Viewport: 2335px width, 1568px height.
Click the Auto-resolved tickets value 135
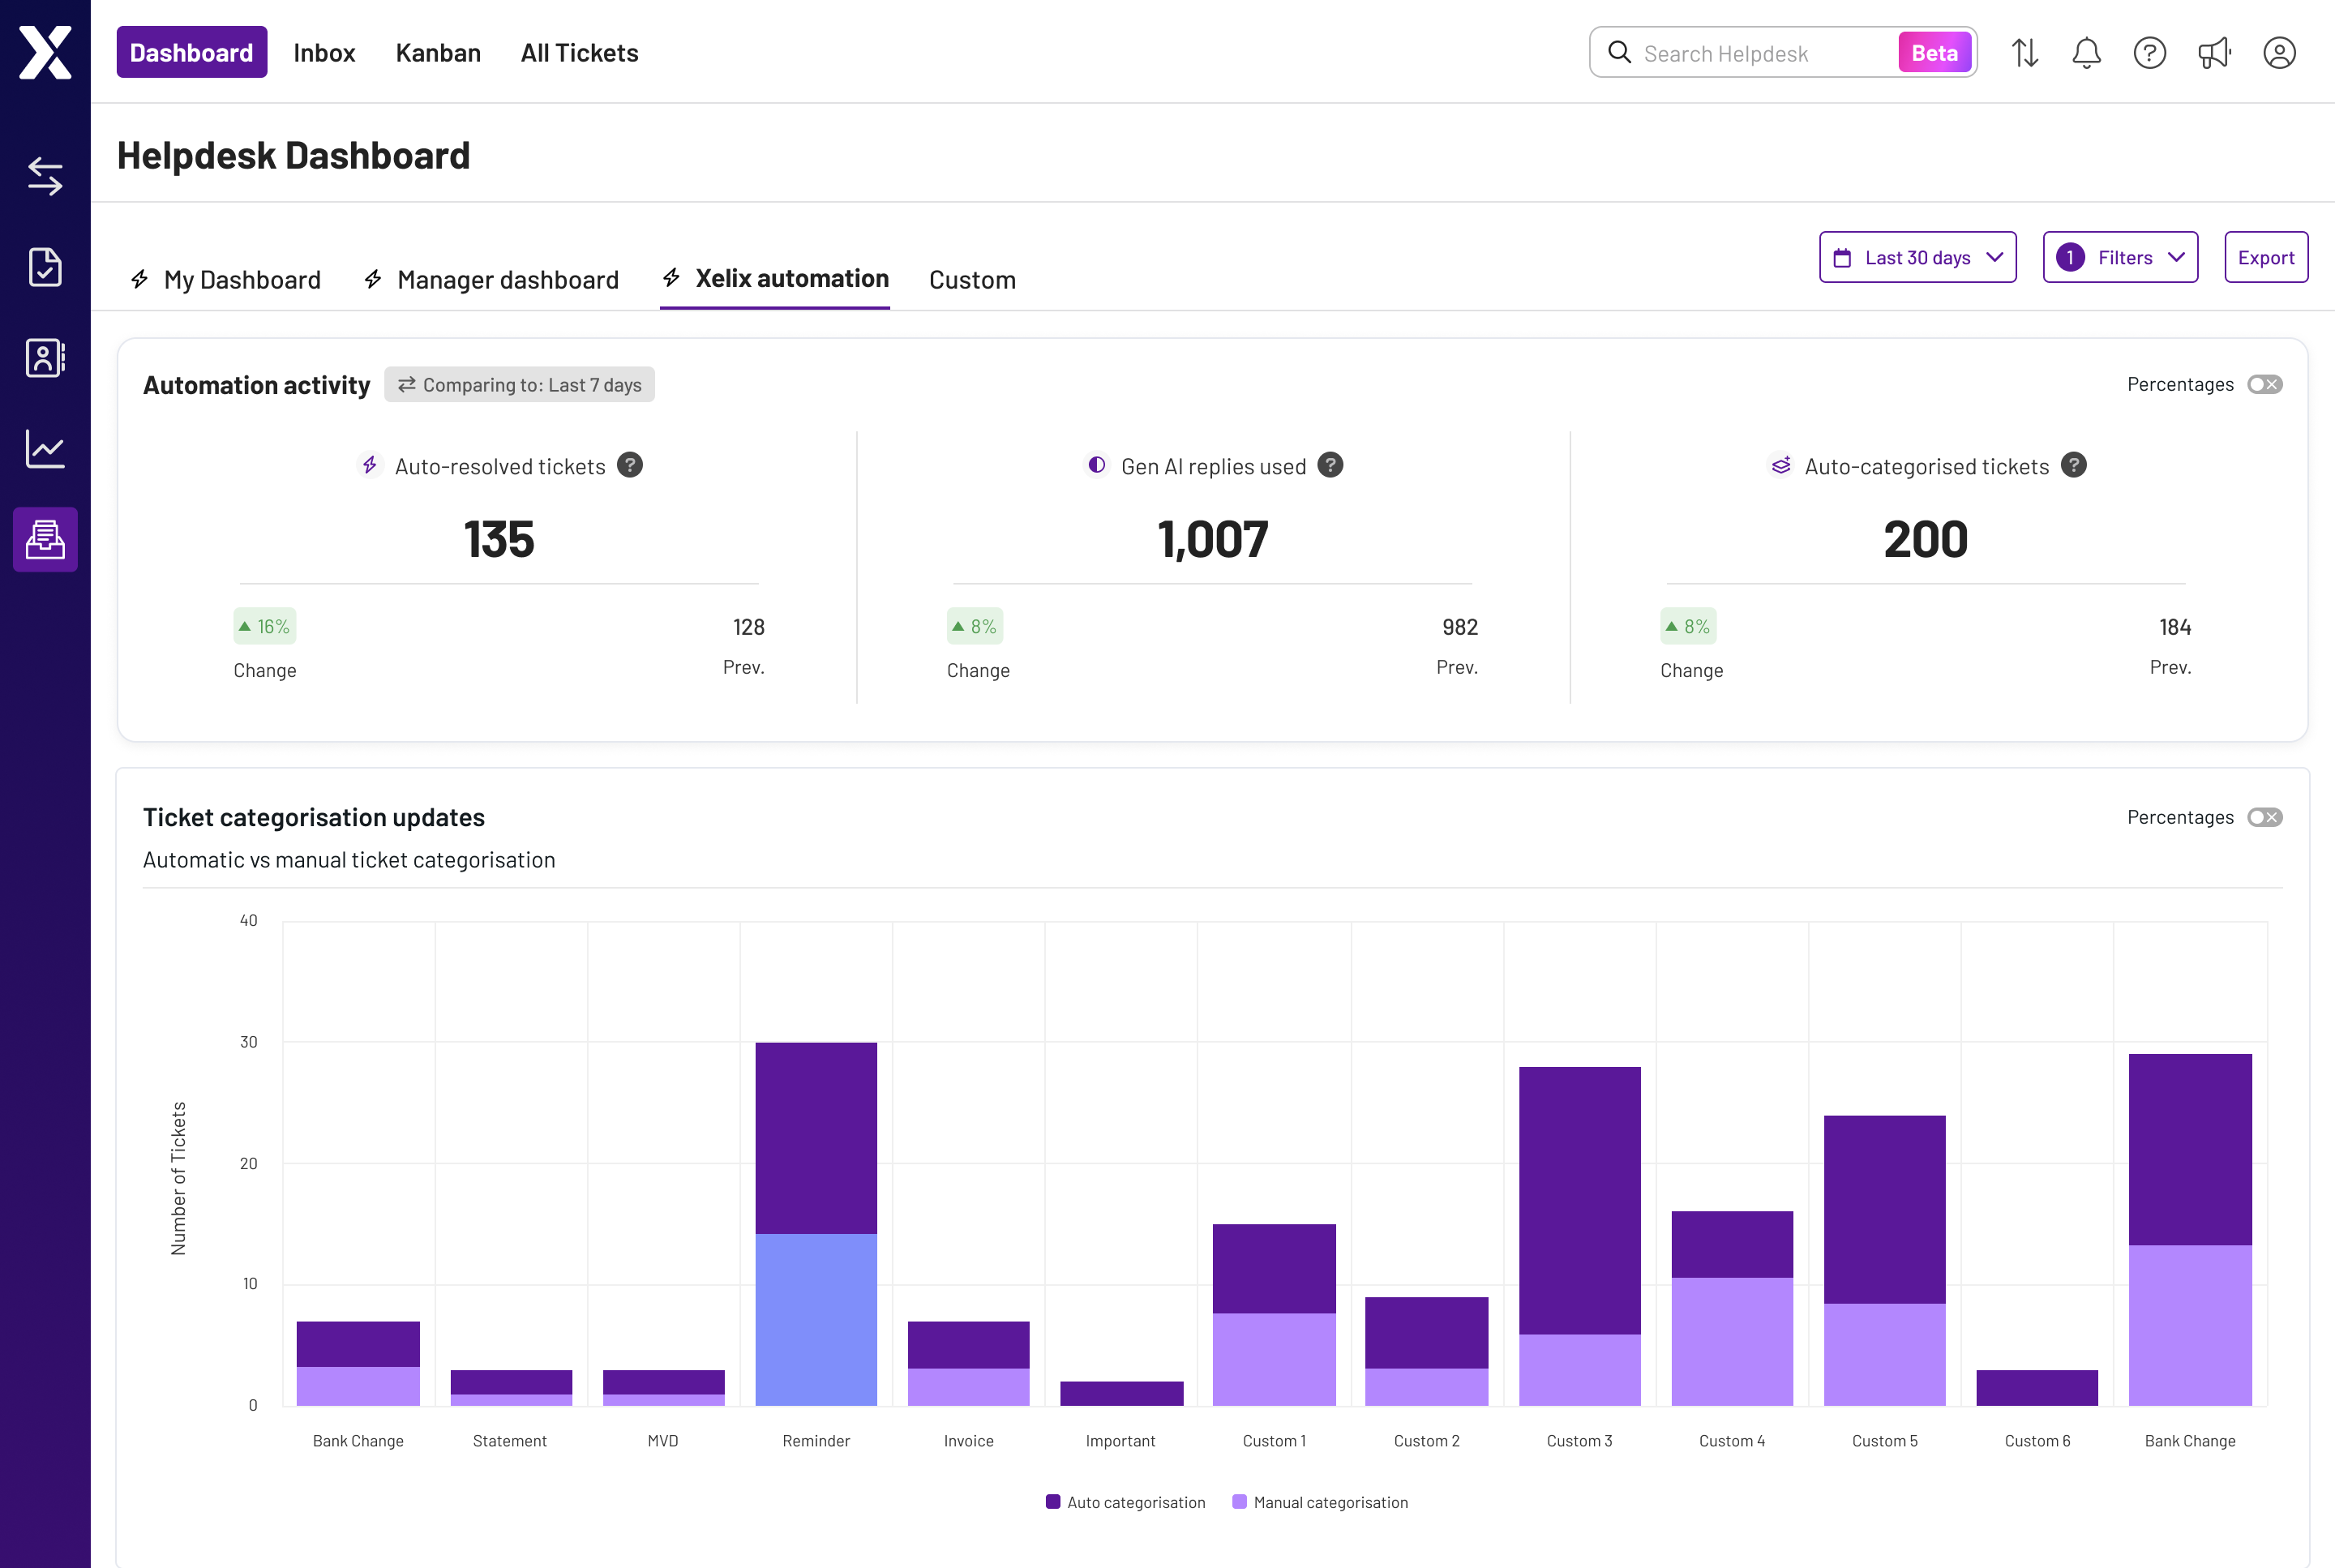[499, 539]
